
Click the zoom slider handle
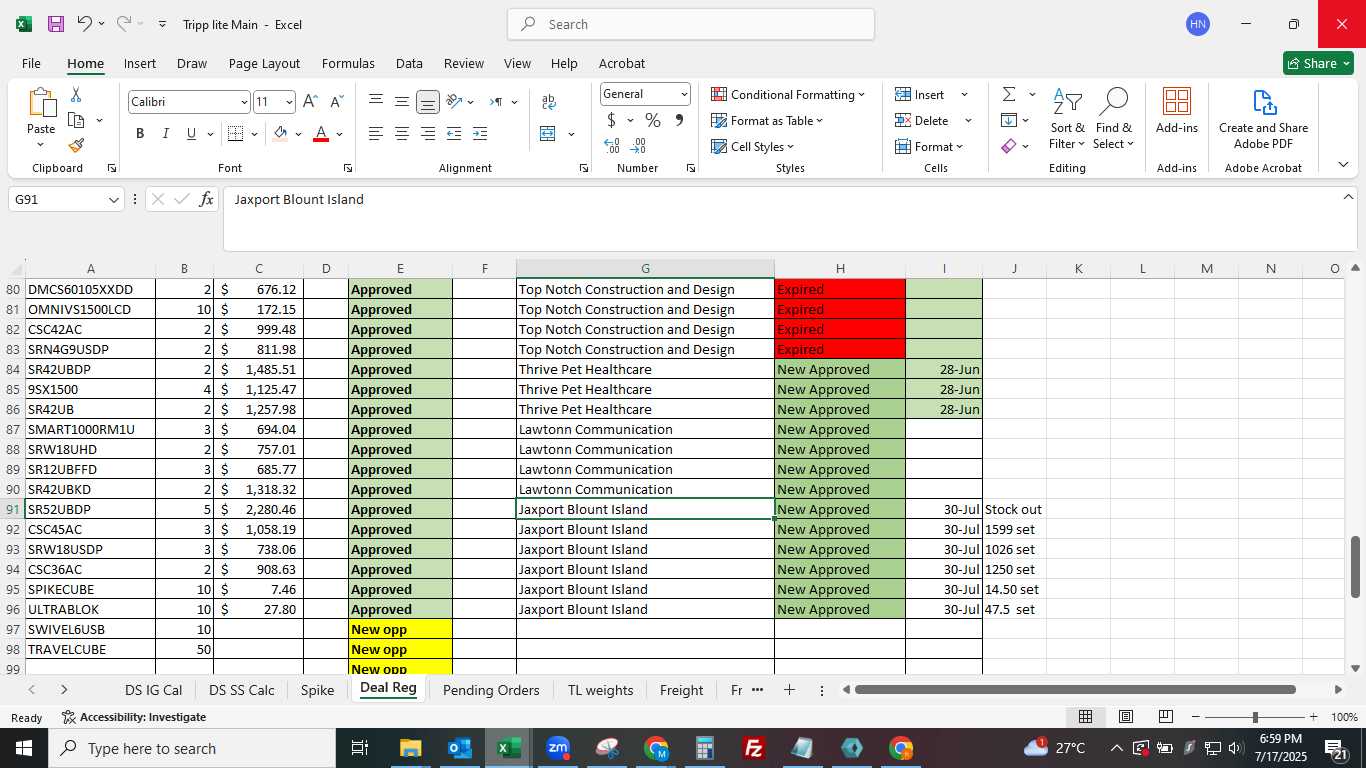(1255, 717)
